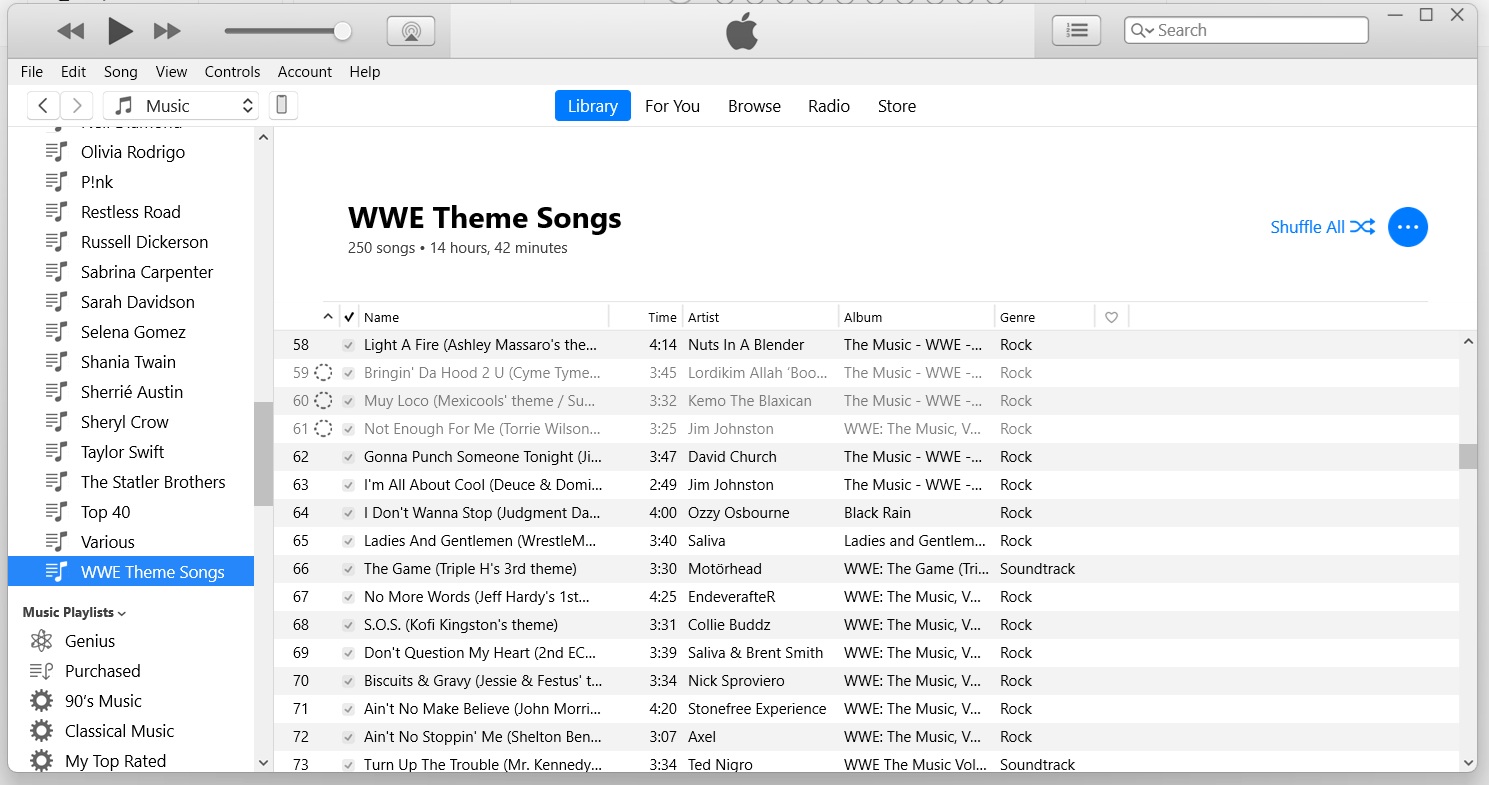
Task: Sort by the Name column header
Action: point(484,317)
